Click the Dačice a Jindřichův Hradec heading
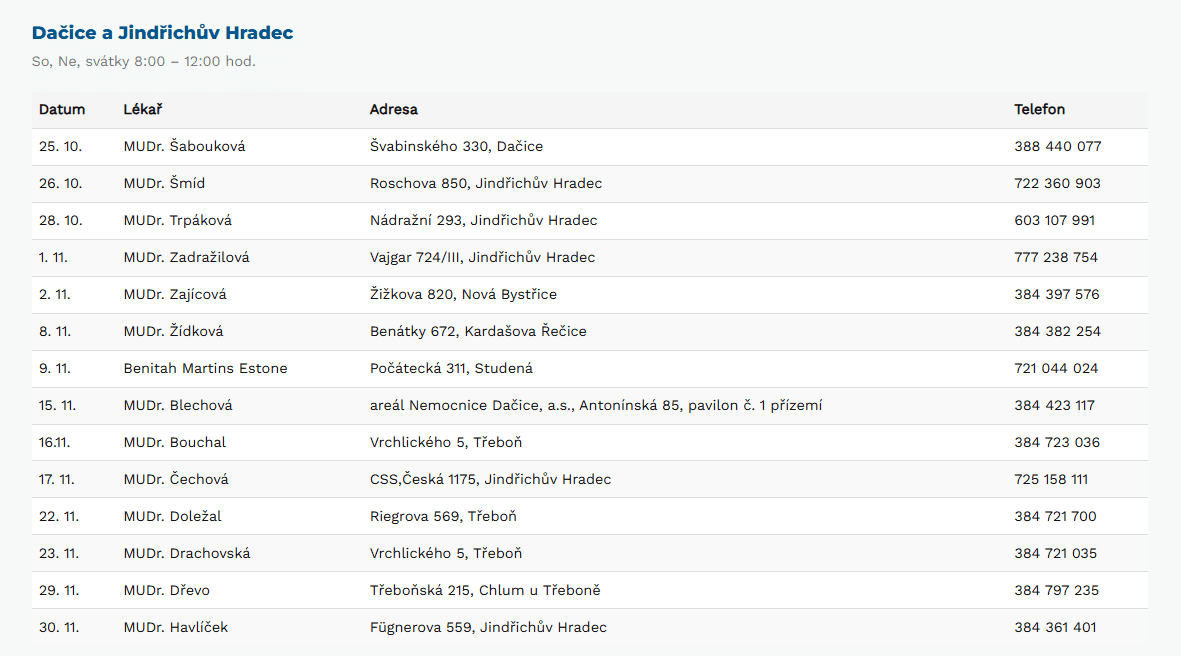Image resolution: width=1181 pixels, height=656 pixels. pos(162,33)
